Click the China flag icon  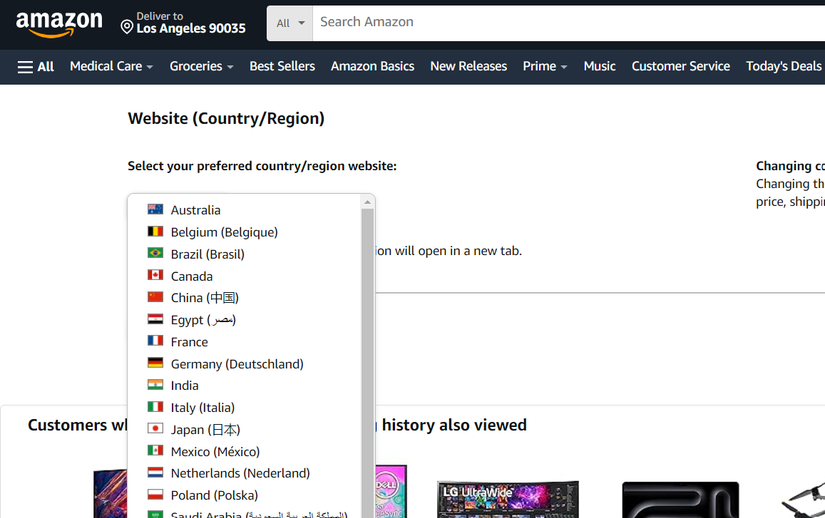click(155, 297)
